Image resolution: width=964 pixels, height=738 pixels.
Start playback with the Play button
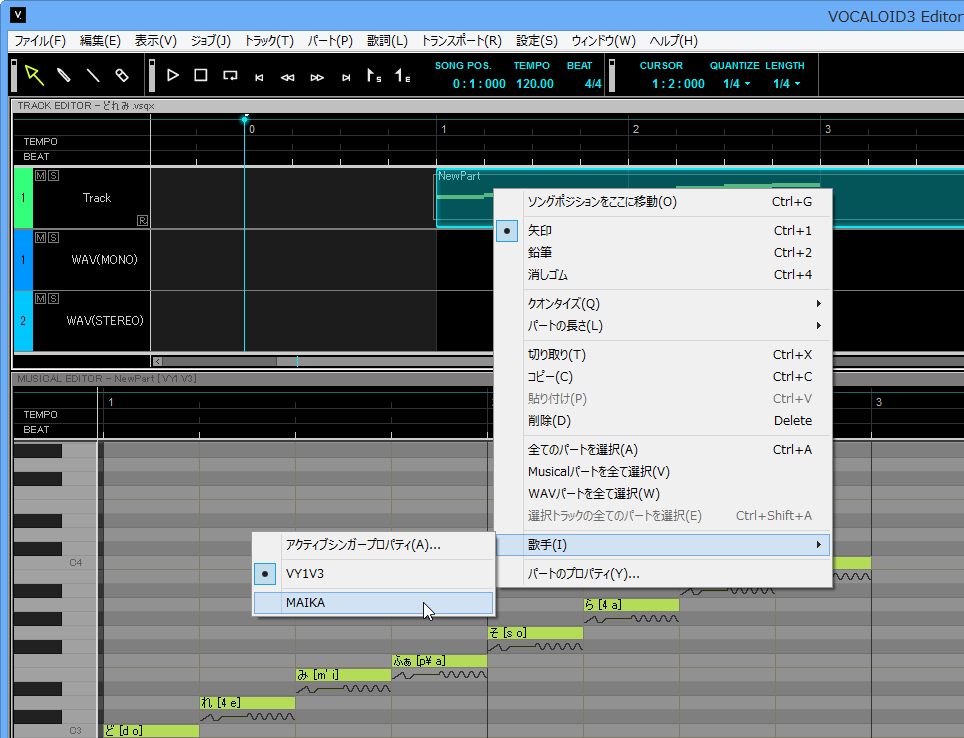(173, 75)
